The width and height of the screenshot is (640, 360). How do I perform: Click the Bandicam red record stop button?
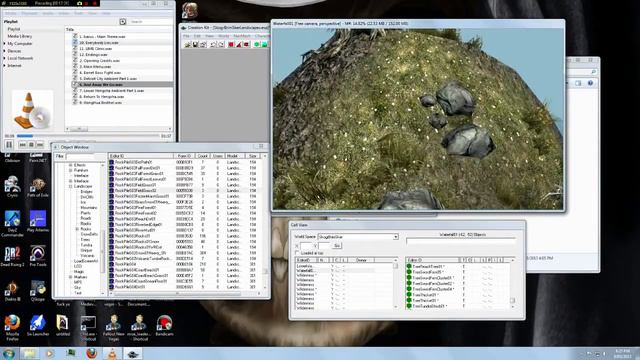(95, 3)
